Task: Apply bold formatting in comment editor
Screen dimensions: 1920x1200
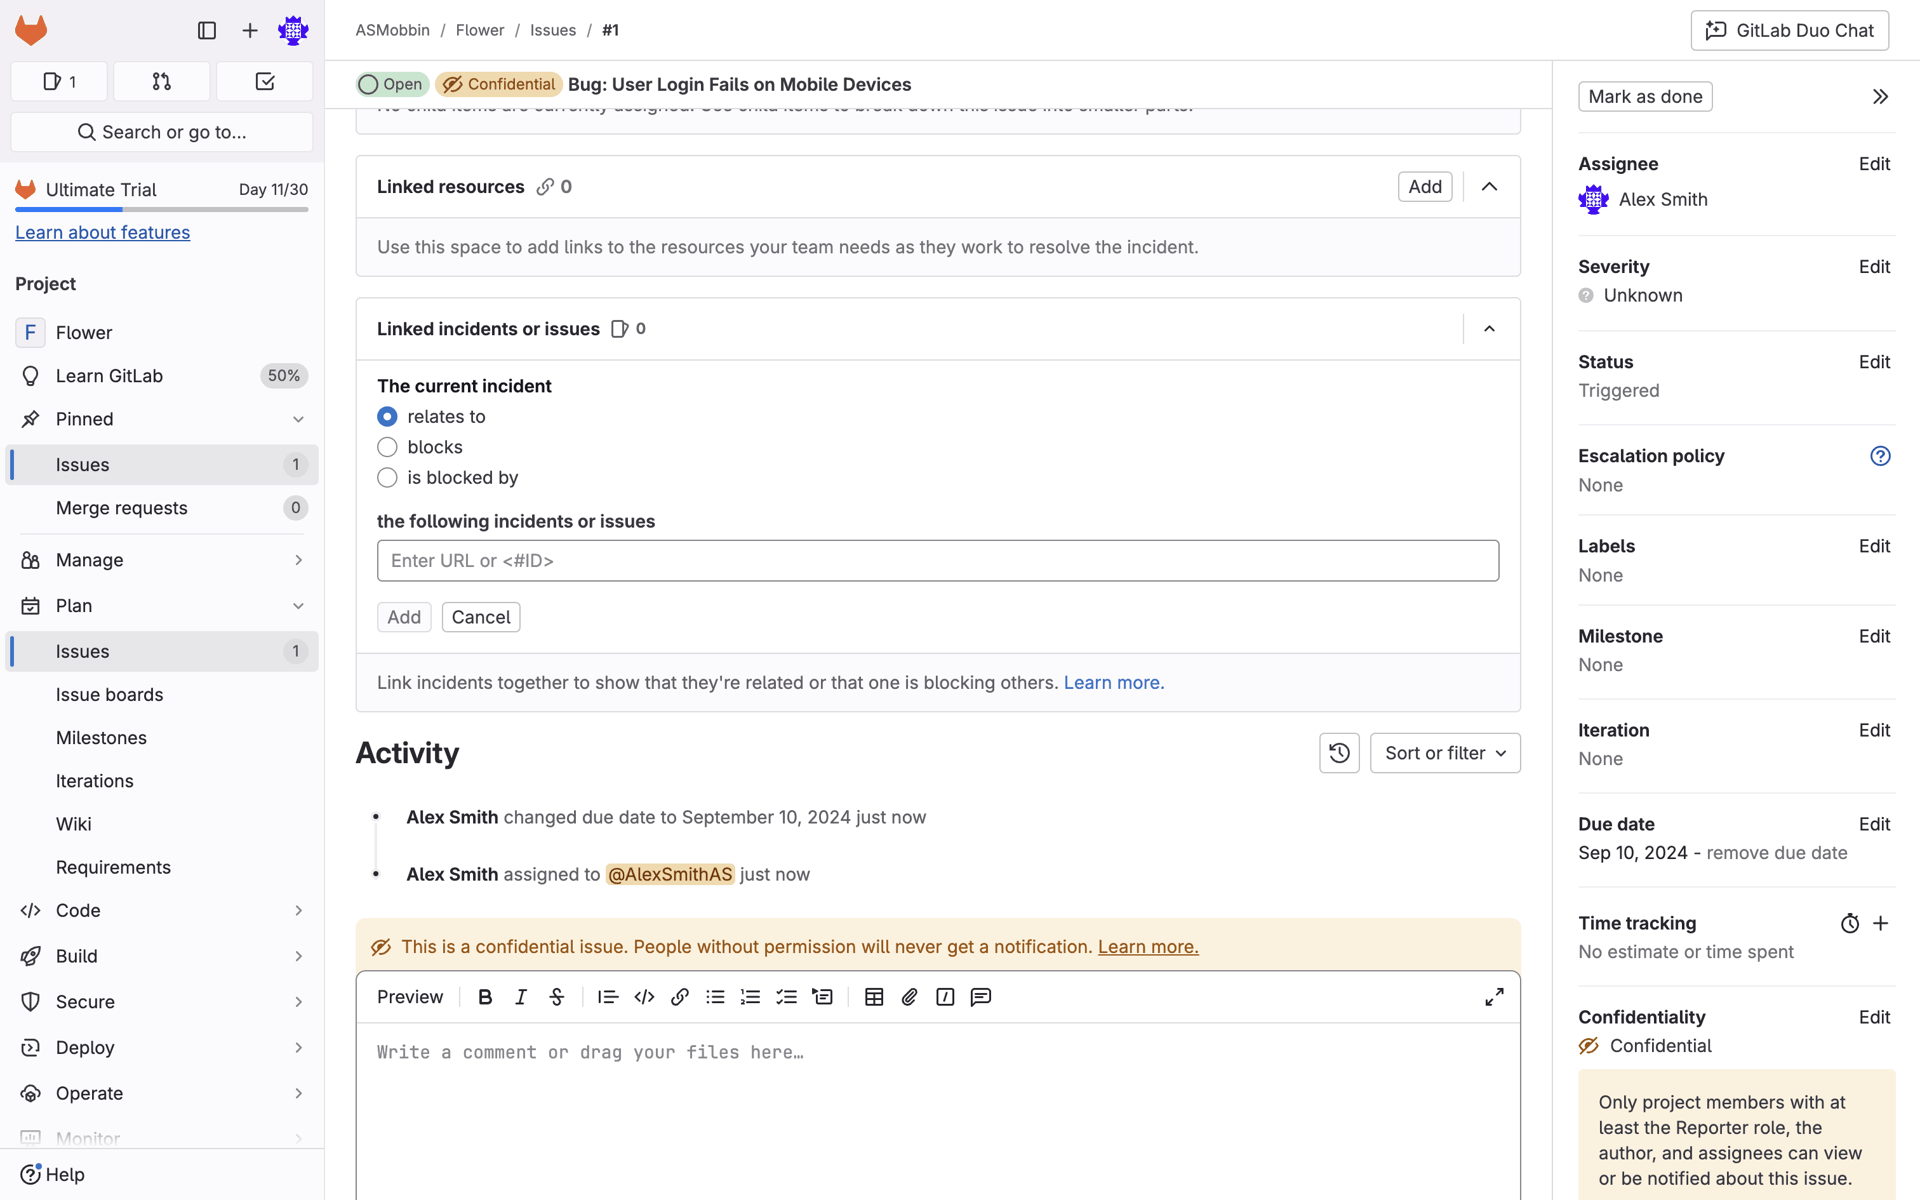Action: [485, 997]
